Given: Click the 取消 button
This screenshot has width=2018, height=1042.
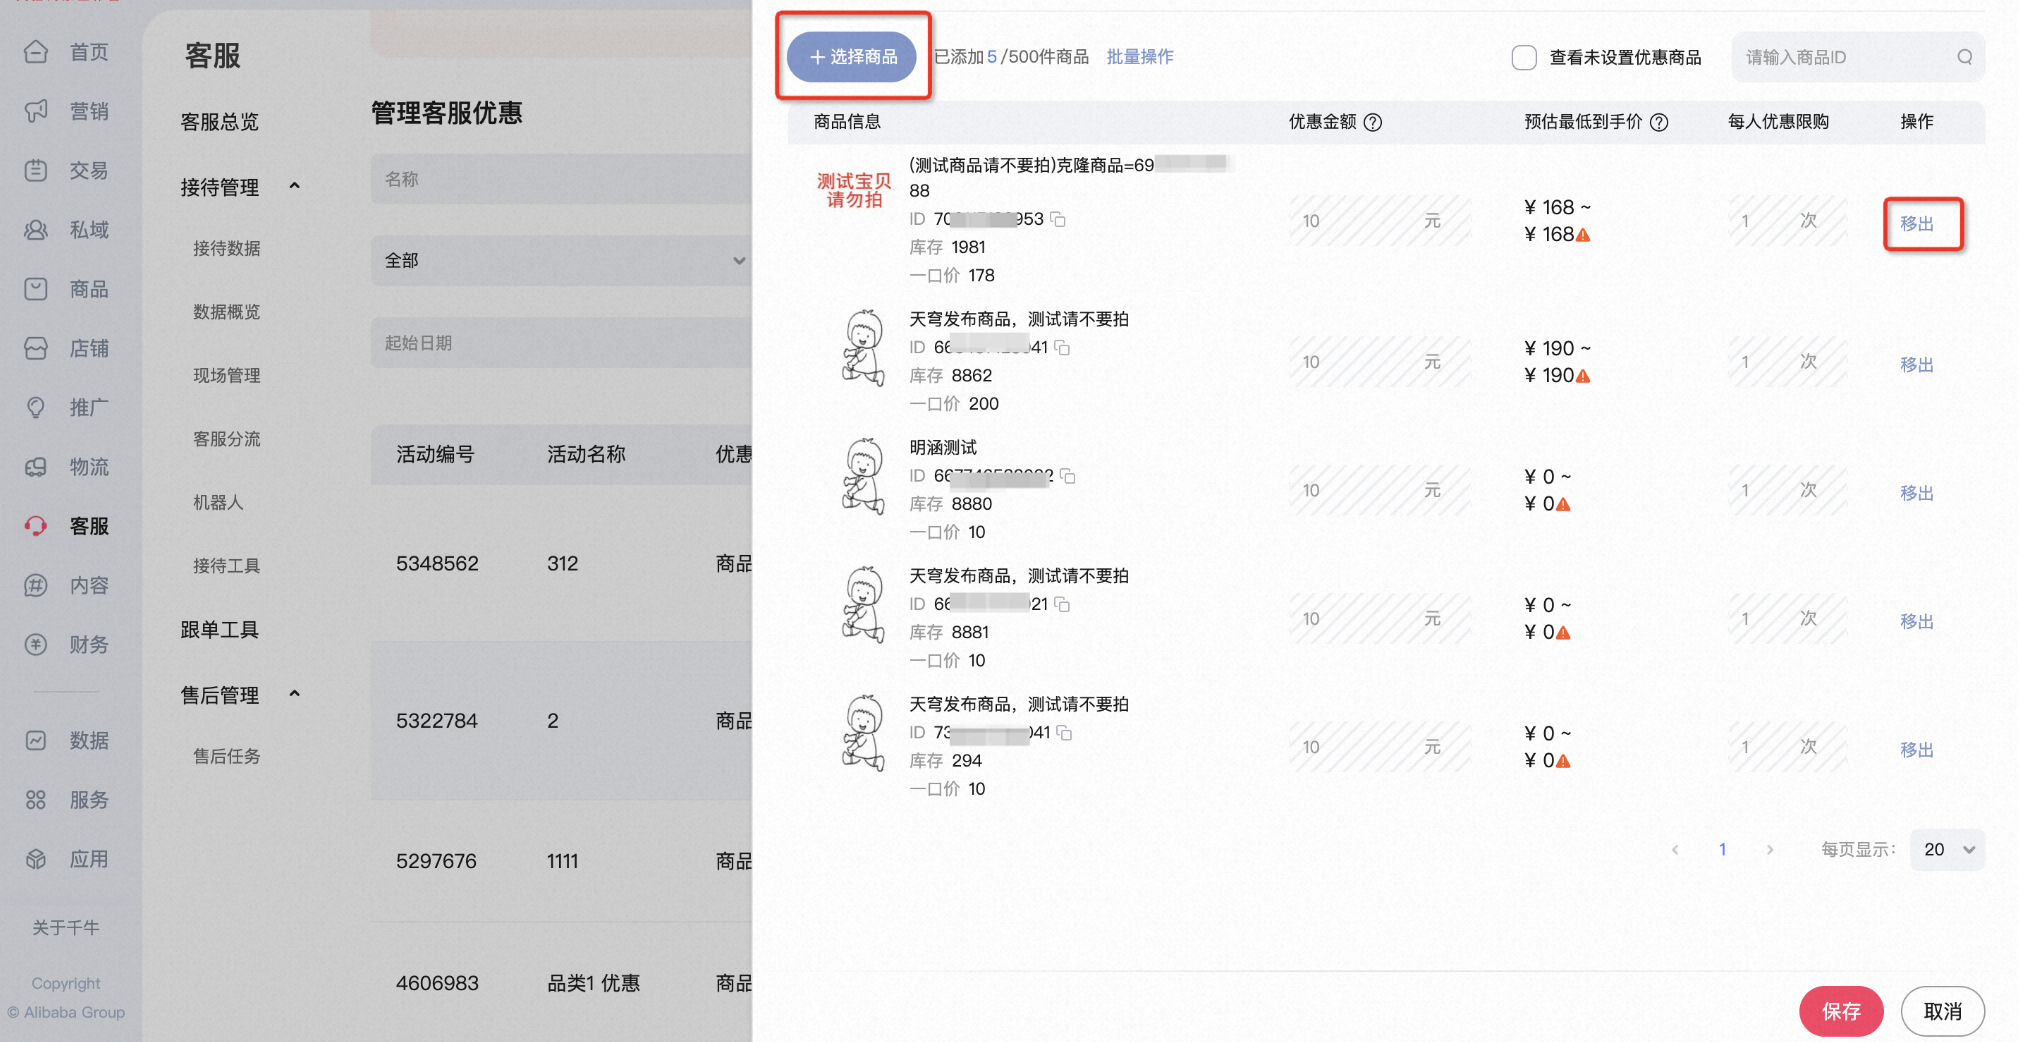Looking at the screenshot, I should [1943, 1011].
